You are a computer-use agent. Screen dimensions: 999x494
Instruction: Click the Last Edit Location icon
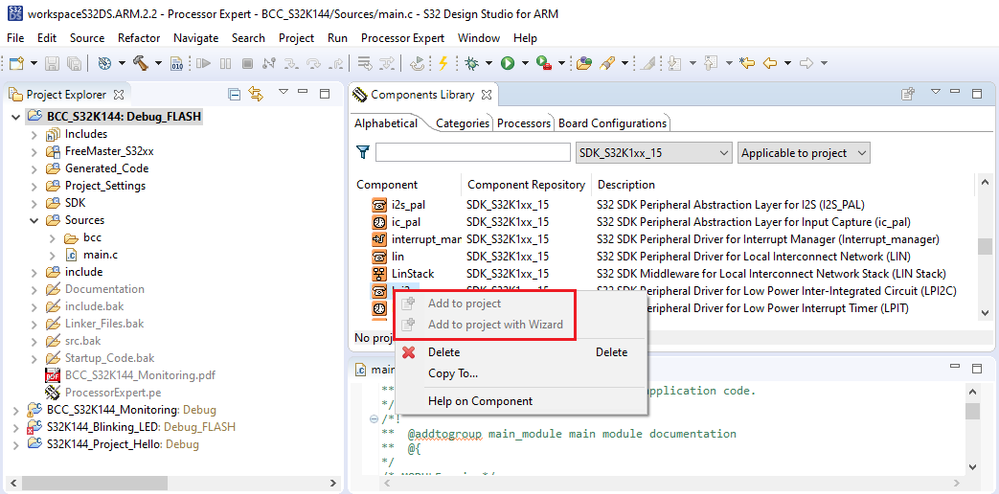[x=747, y=62]
